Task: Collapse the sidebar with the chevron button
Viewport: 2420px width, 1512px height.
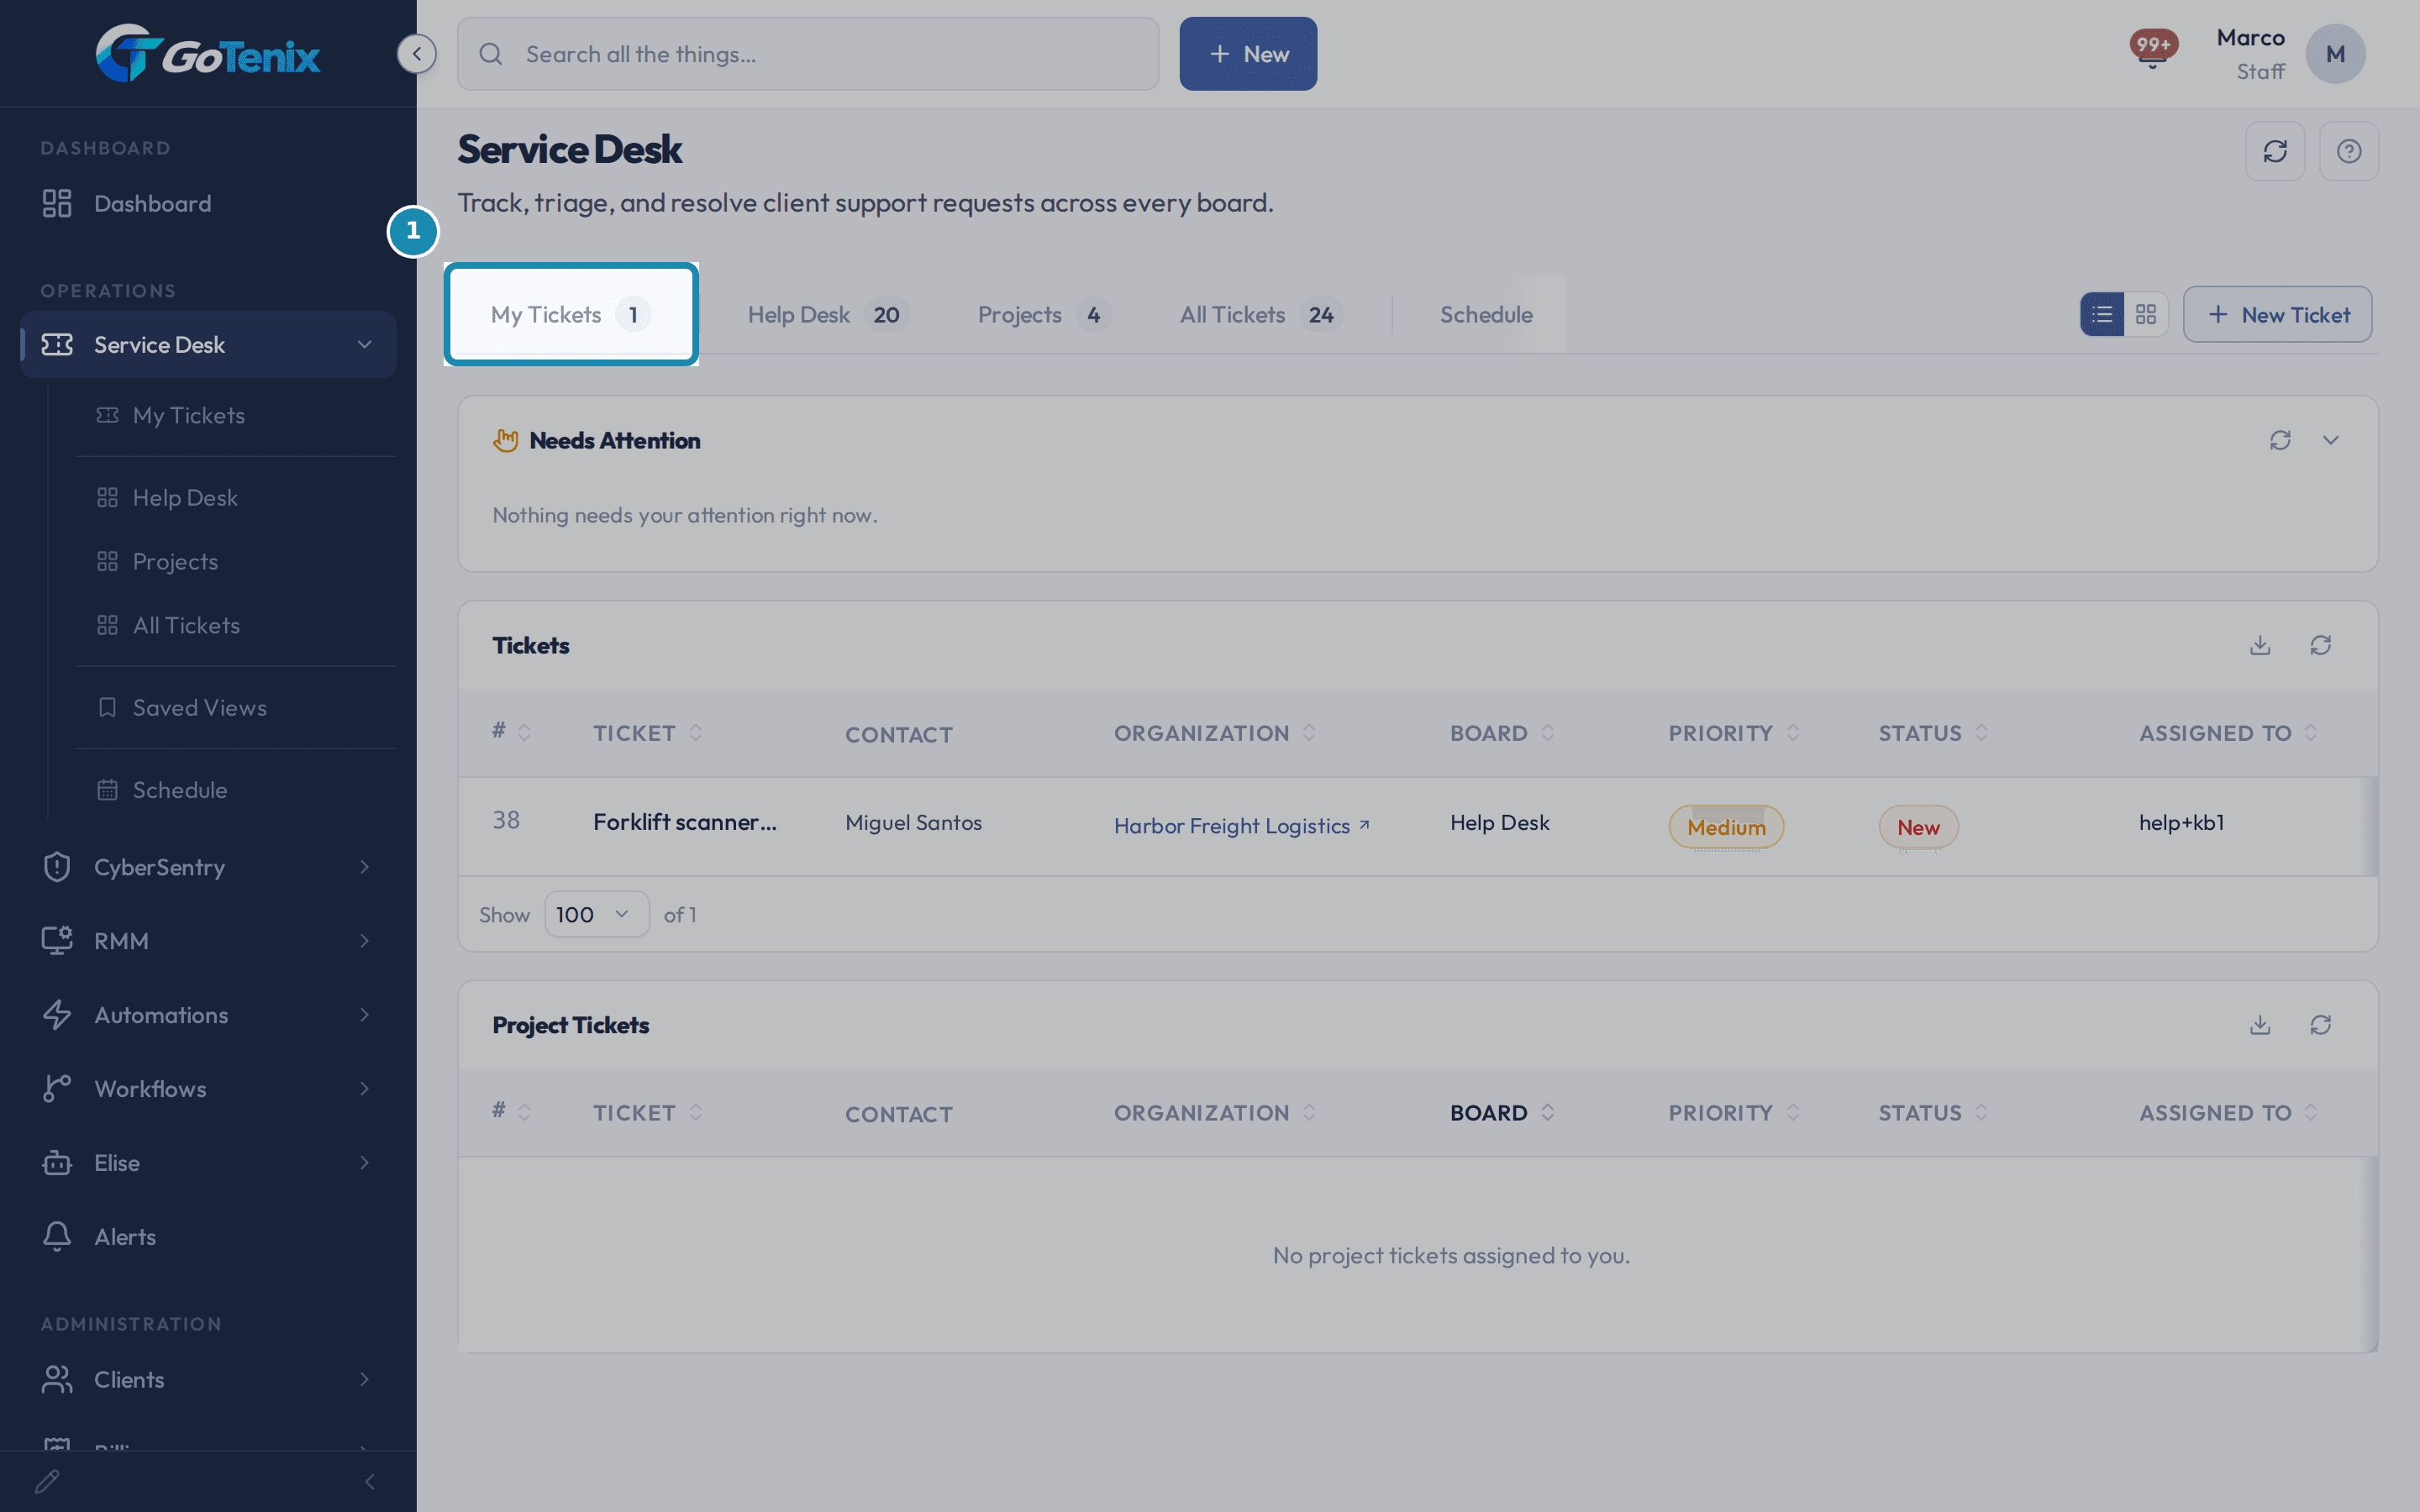Action: tap(416, 54)
